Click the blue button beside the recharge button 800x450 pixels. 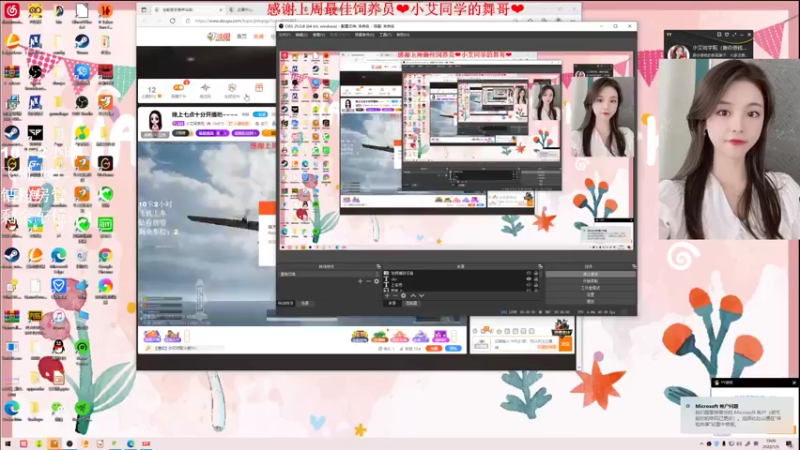pos(453,348)
